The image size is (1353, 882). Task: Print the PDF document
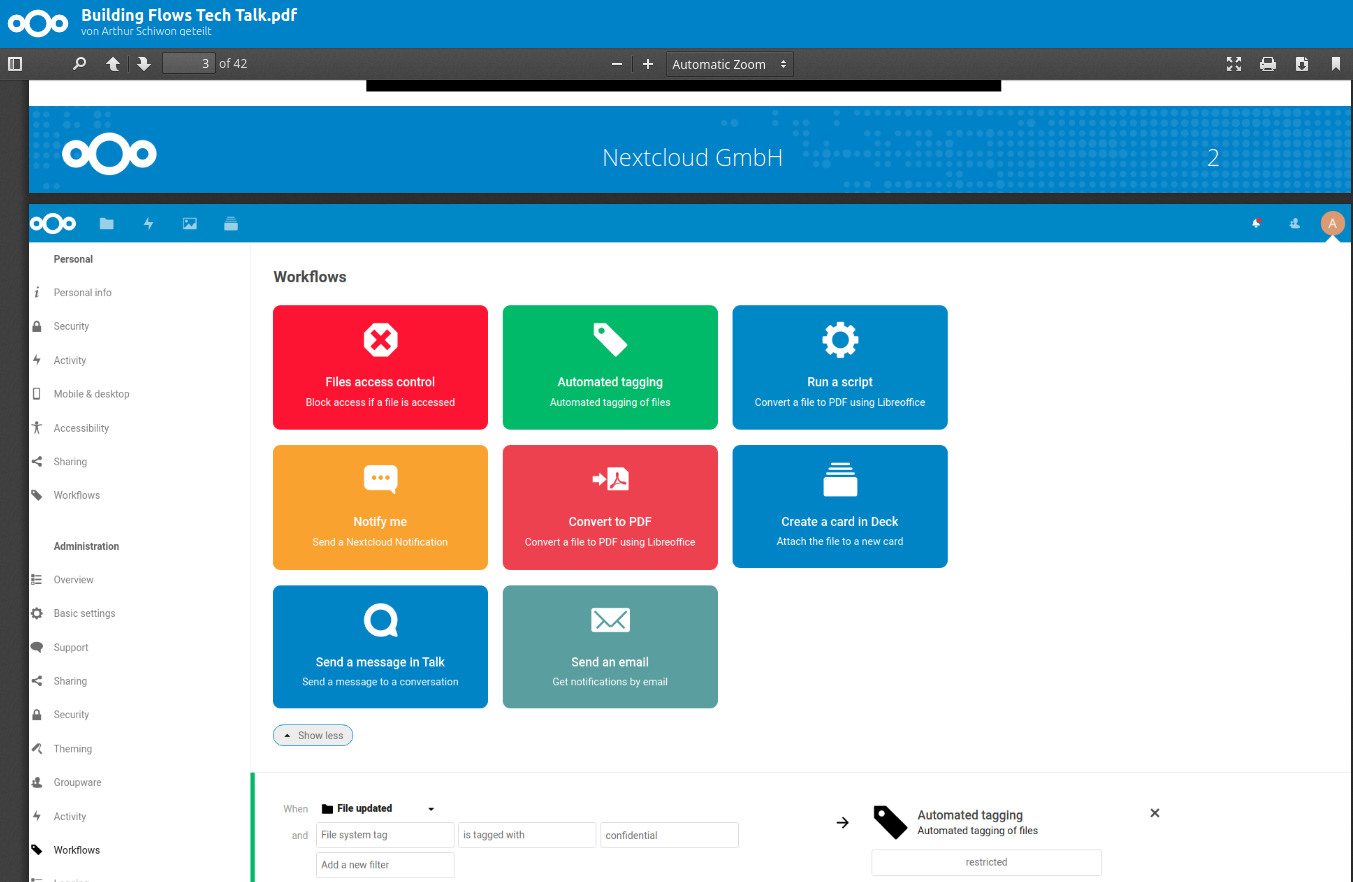coord(1268,64)
